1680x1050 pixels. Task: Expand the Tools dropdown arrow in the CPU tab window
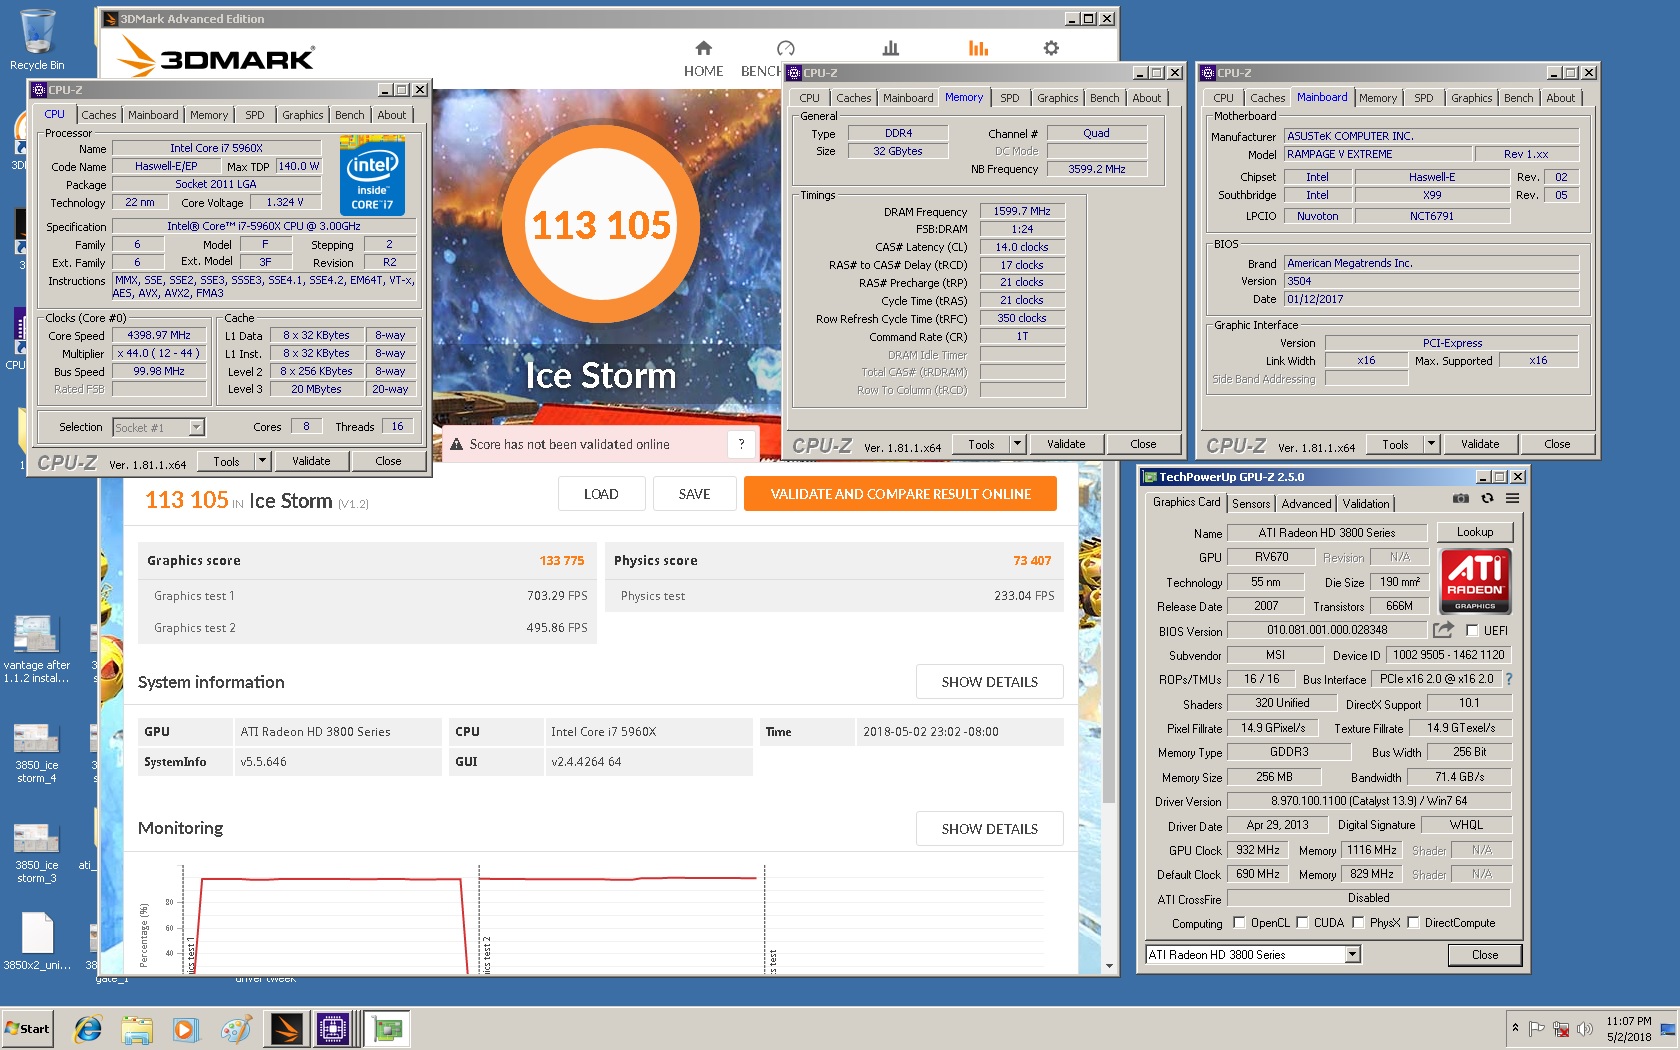262,461
